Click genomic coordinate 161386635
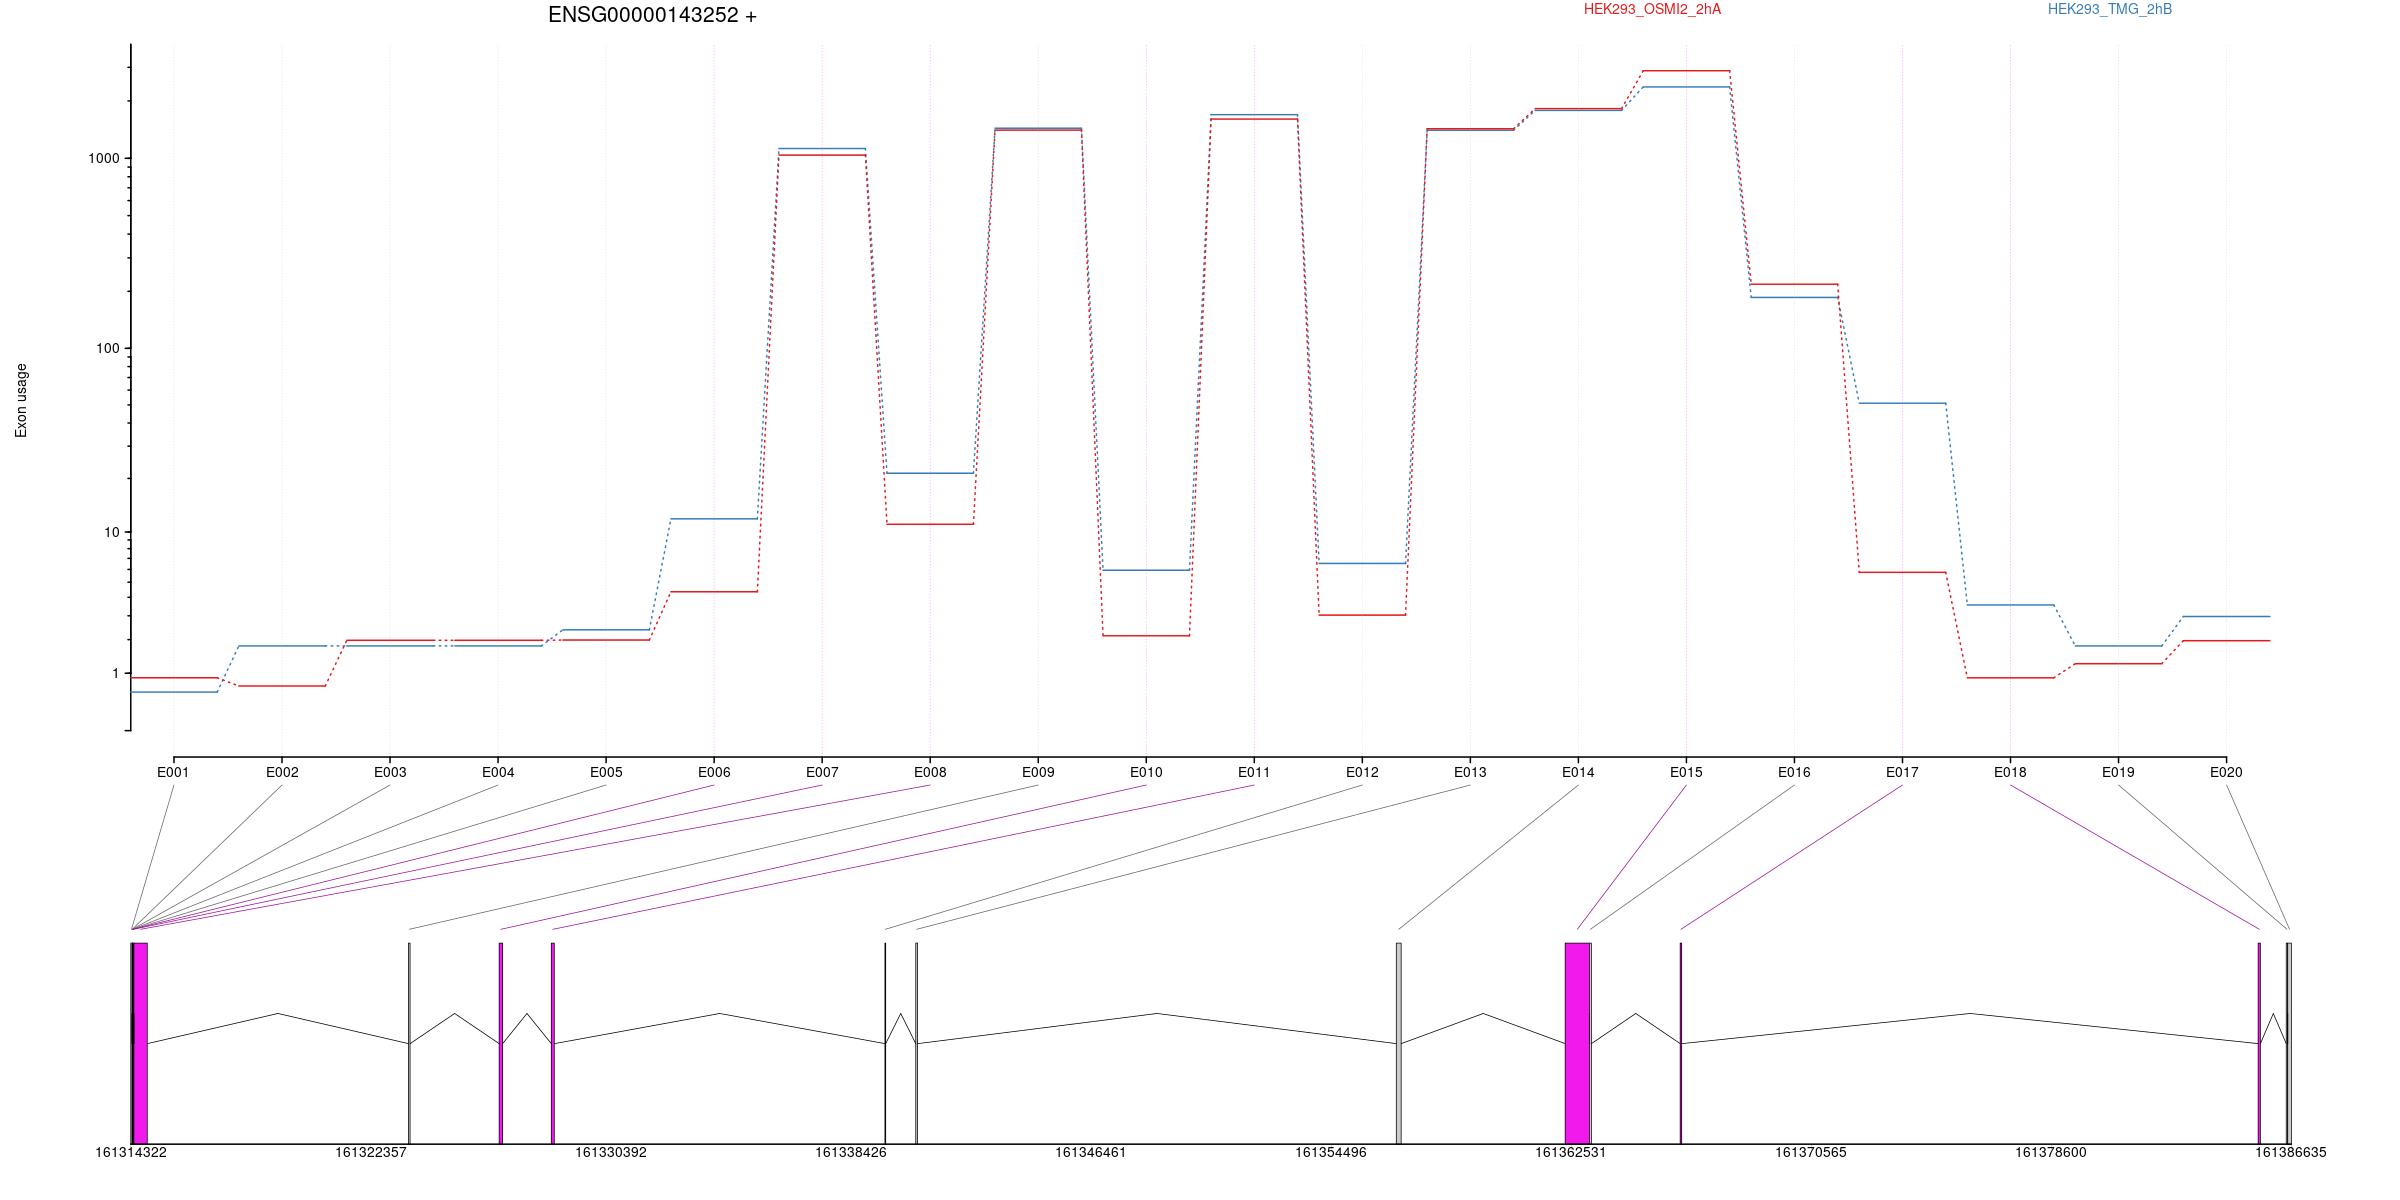The width and height of the screenshot is (2400, 1200). coord(2291,1152)
